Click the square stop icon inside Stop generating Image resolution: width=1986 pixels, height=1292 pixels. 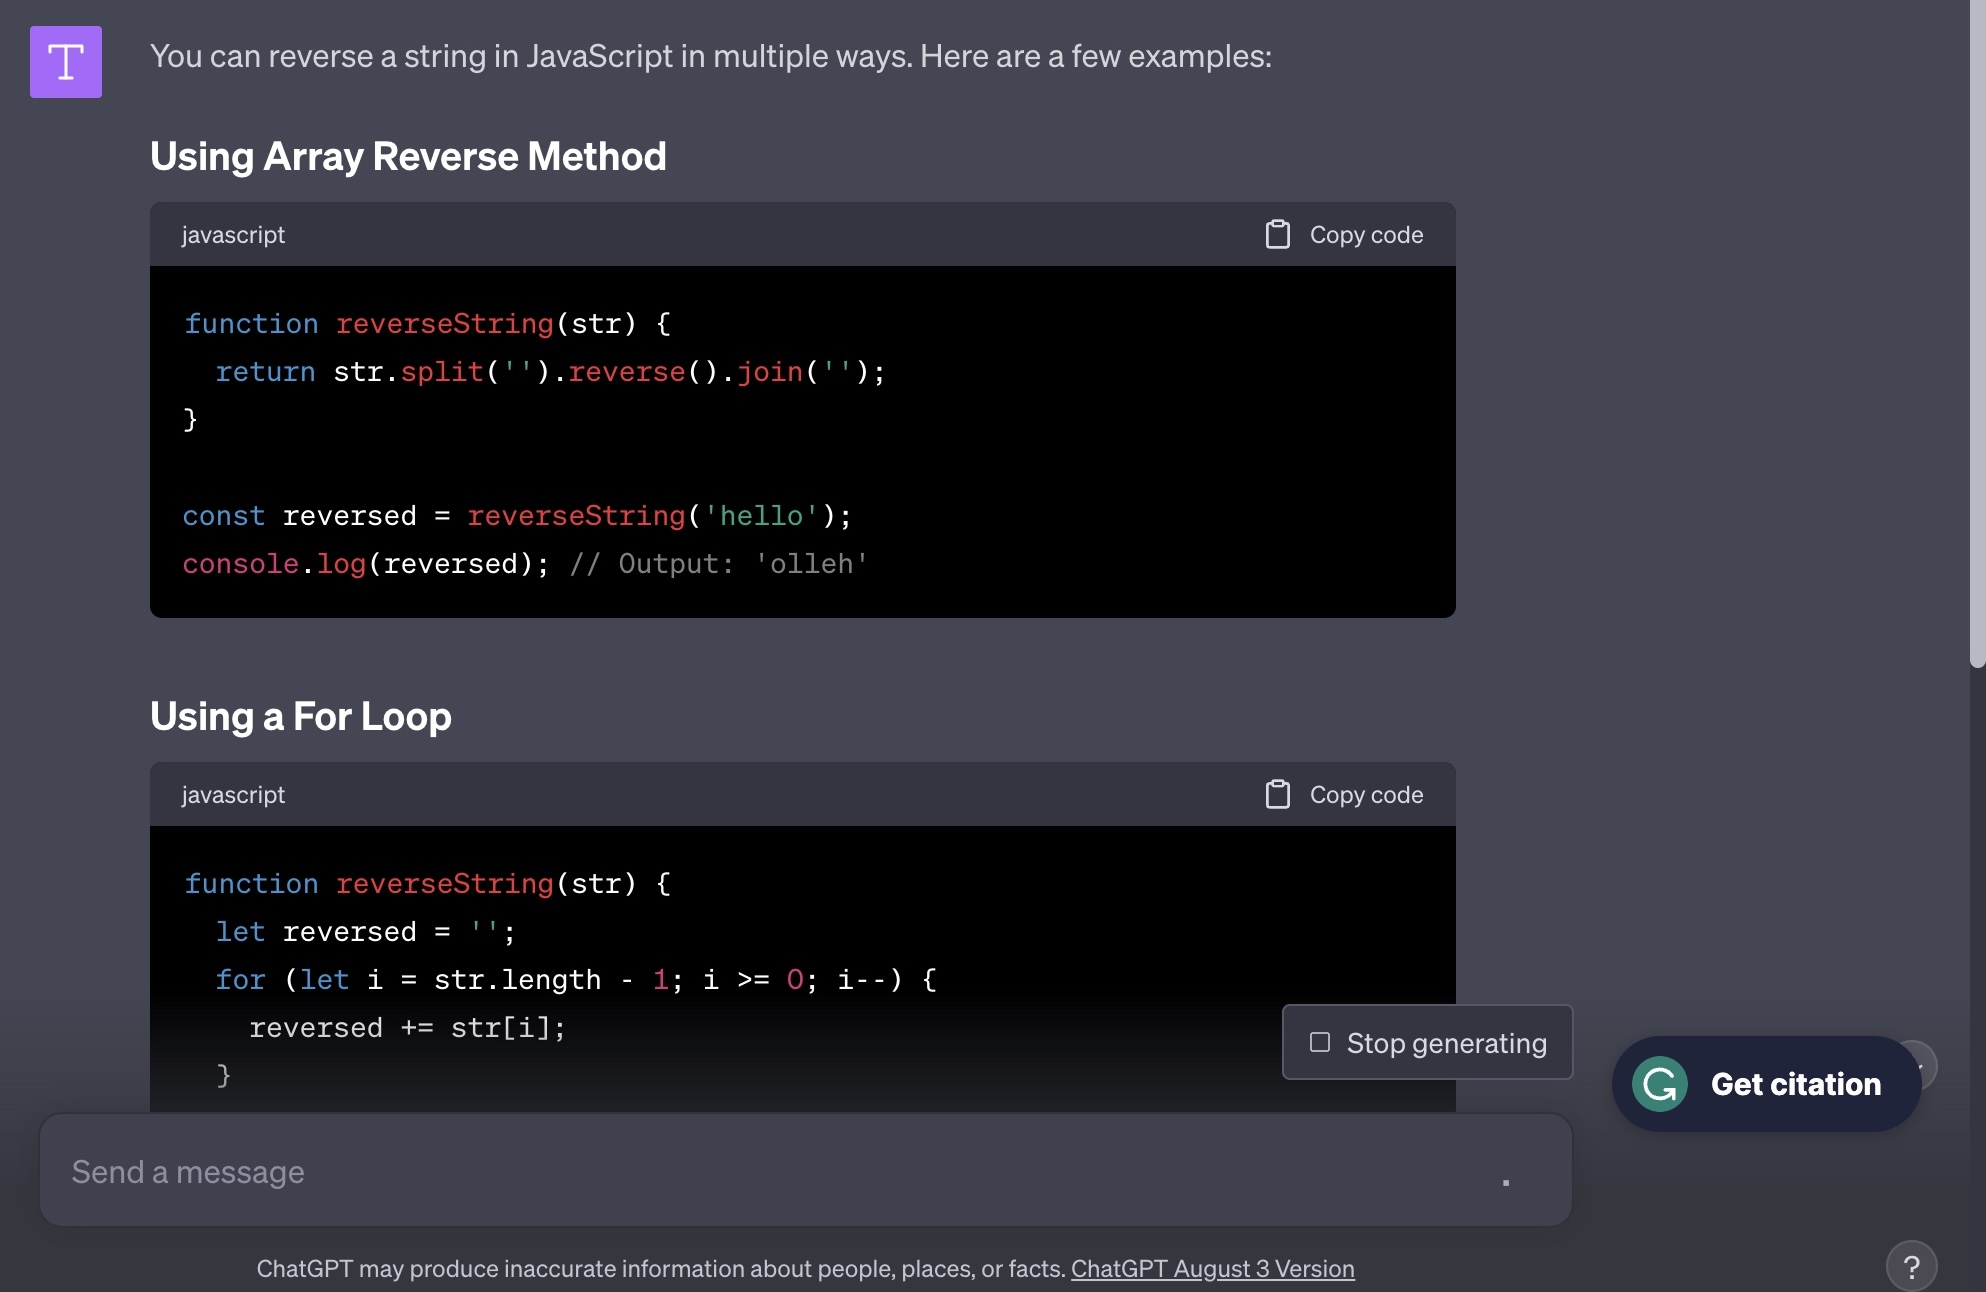1320,1042
